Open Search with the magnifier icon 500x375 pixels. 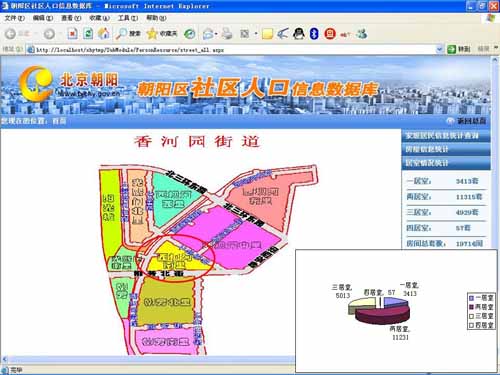pos(121,33)
